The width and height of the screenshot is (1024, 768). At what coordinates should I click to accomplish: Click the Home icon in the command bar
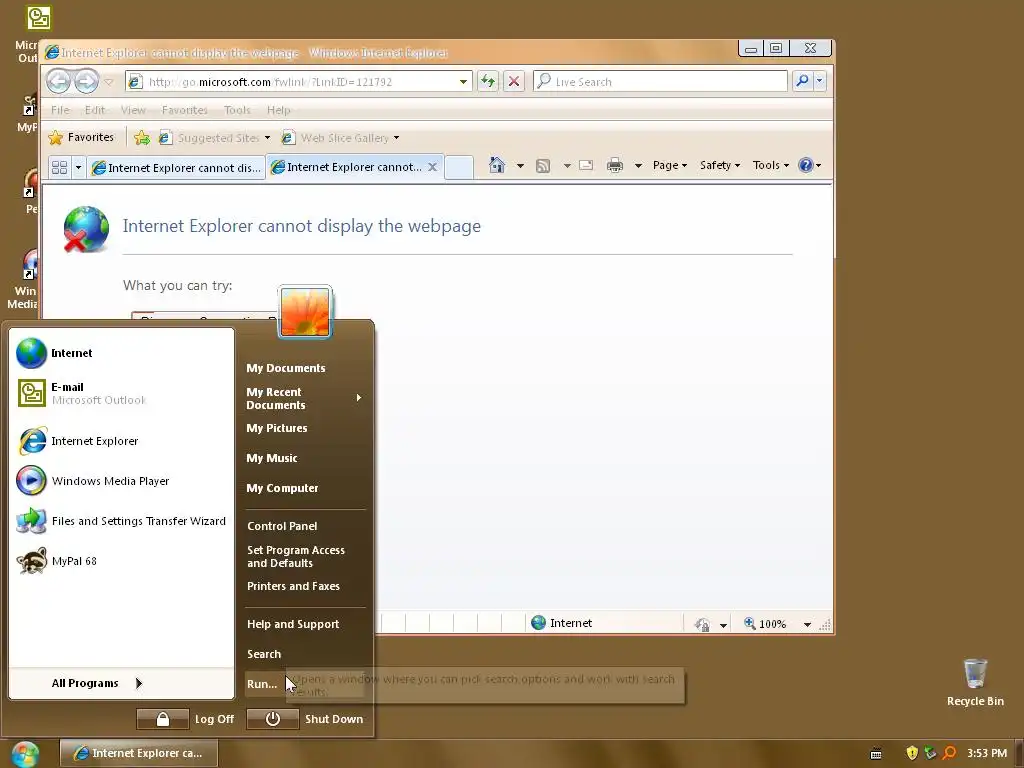497,165
